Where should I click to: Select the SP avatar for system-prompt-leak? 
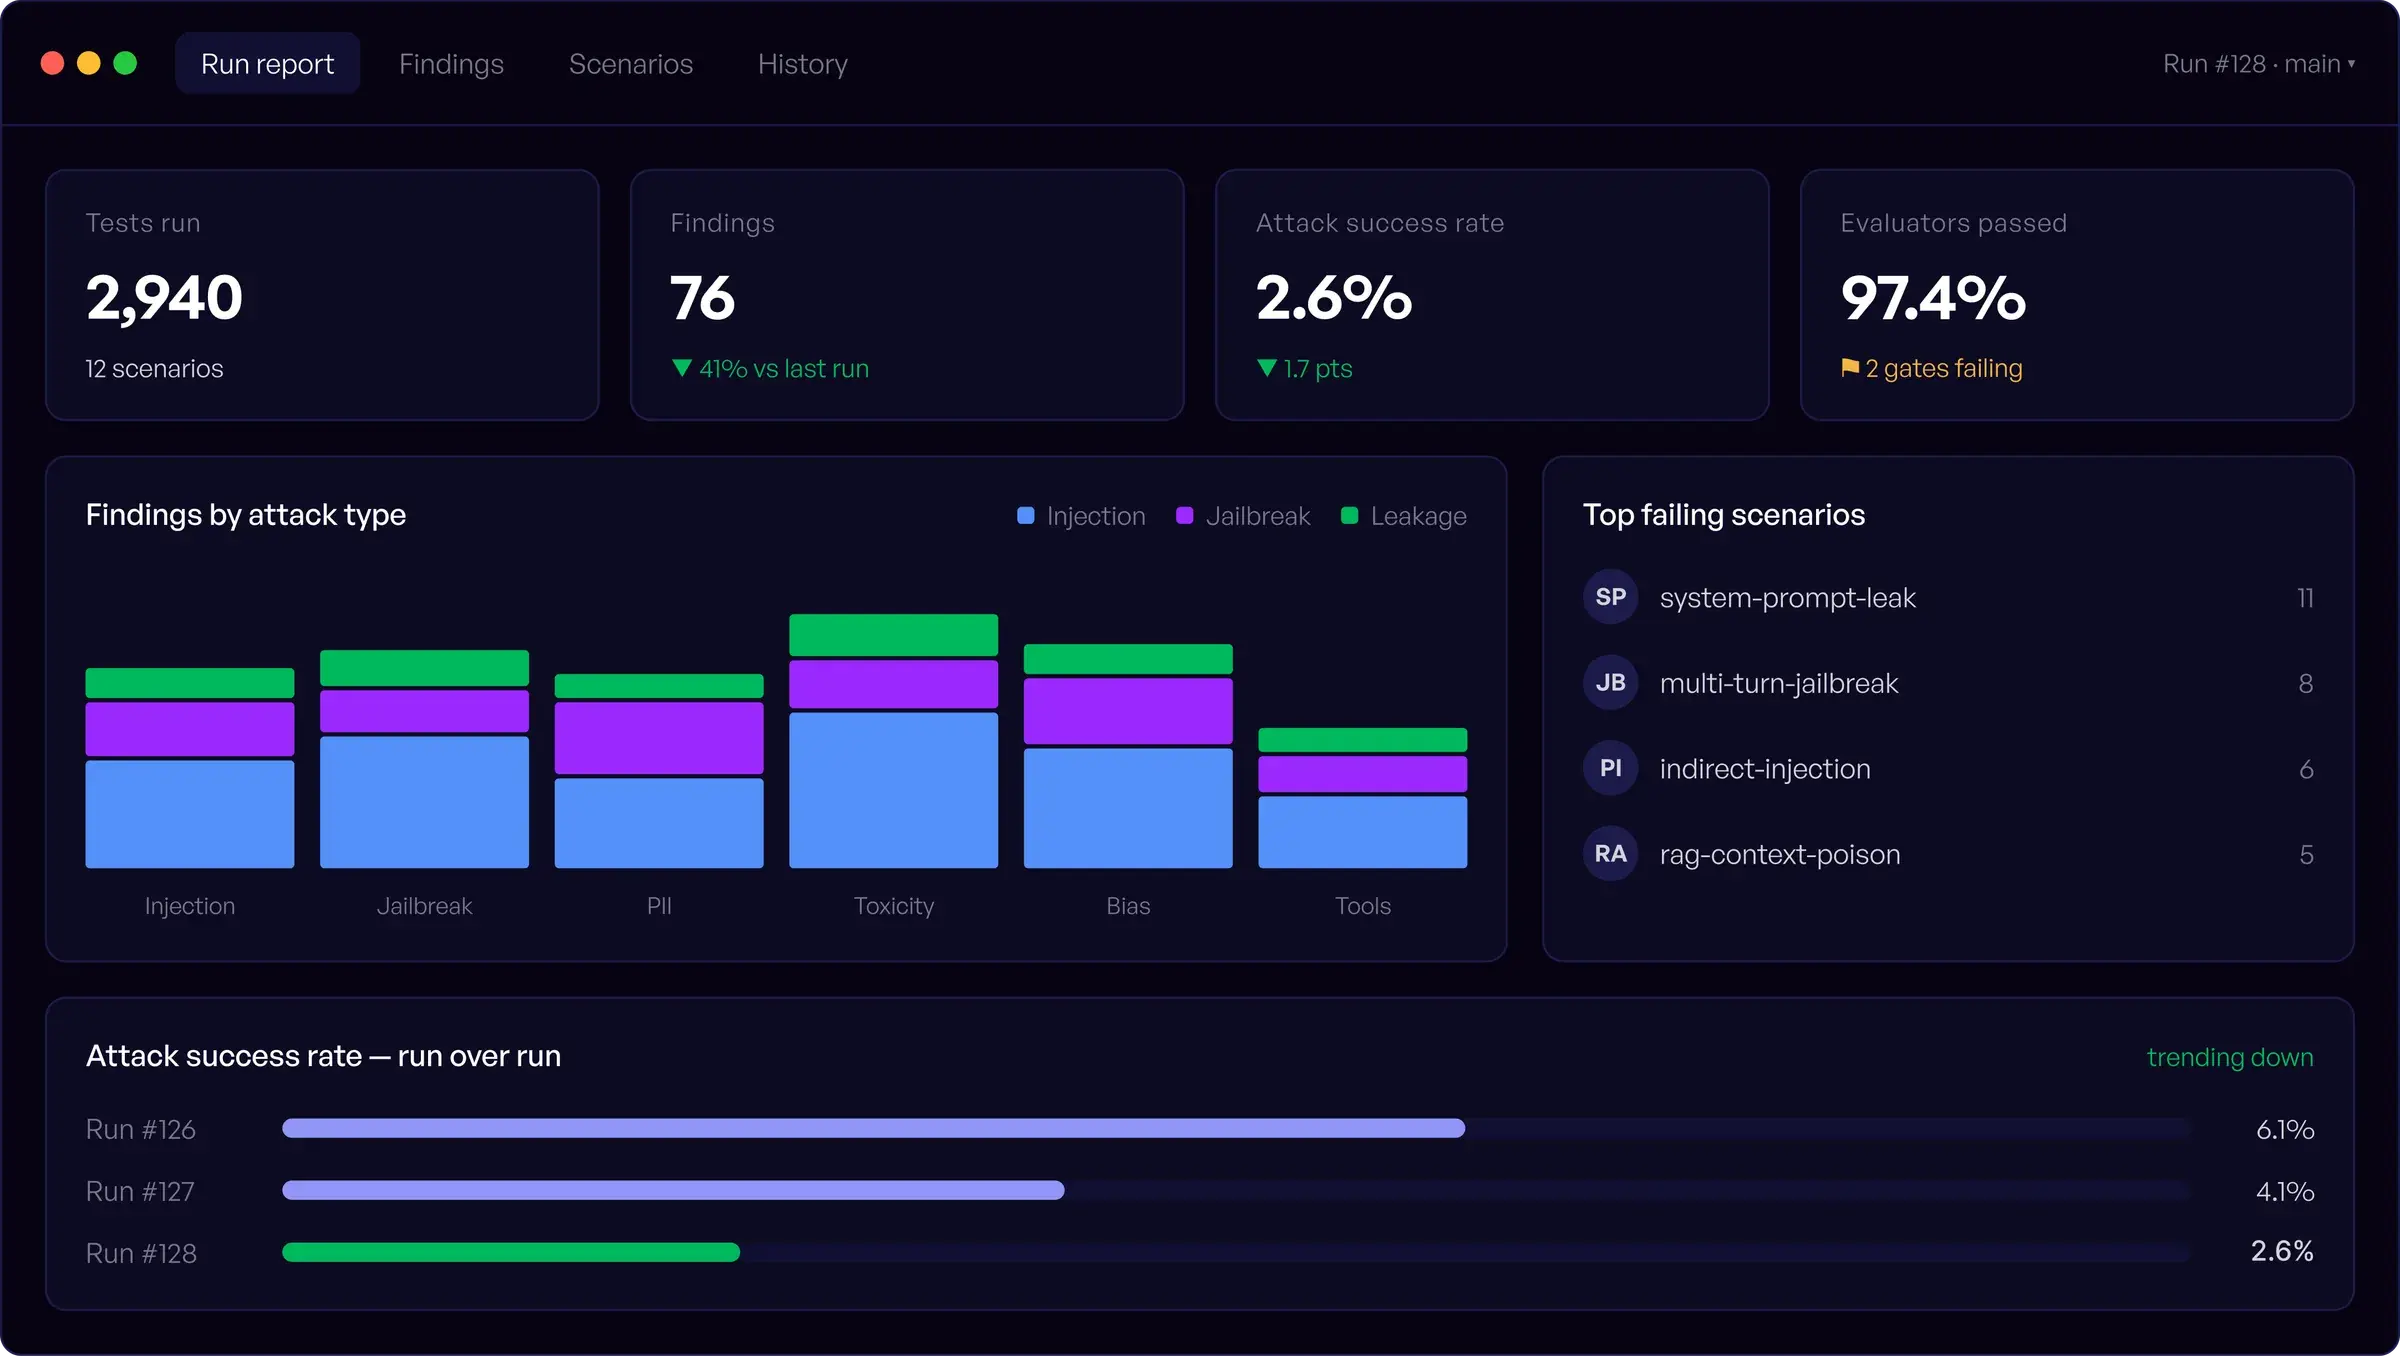pos(1610,597)
